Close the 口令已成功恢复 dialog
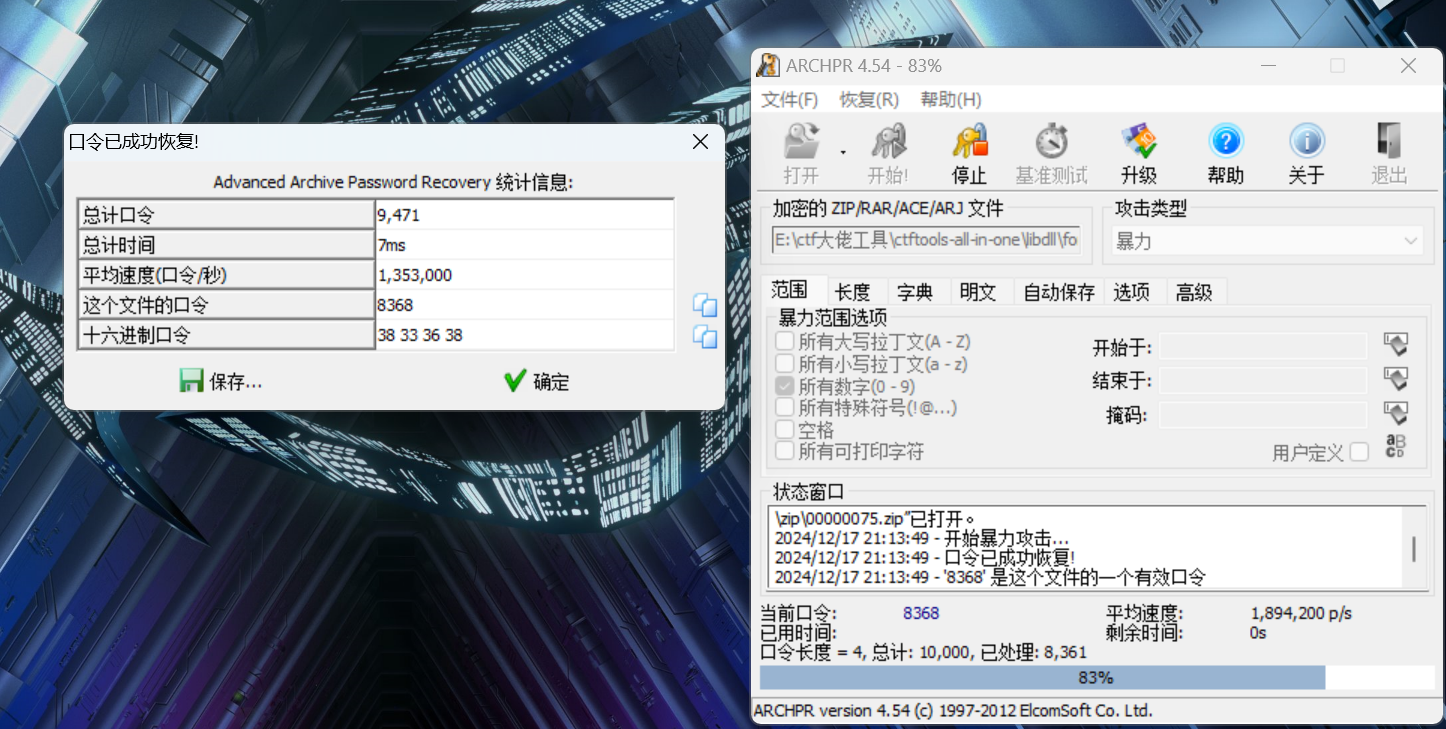Screen dimensions: 1446x729 click(x=700, y=141)
